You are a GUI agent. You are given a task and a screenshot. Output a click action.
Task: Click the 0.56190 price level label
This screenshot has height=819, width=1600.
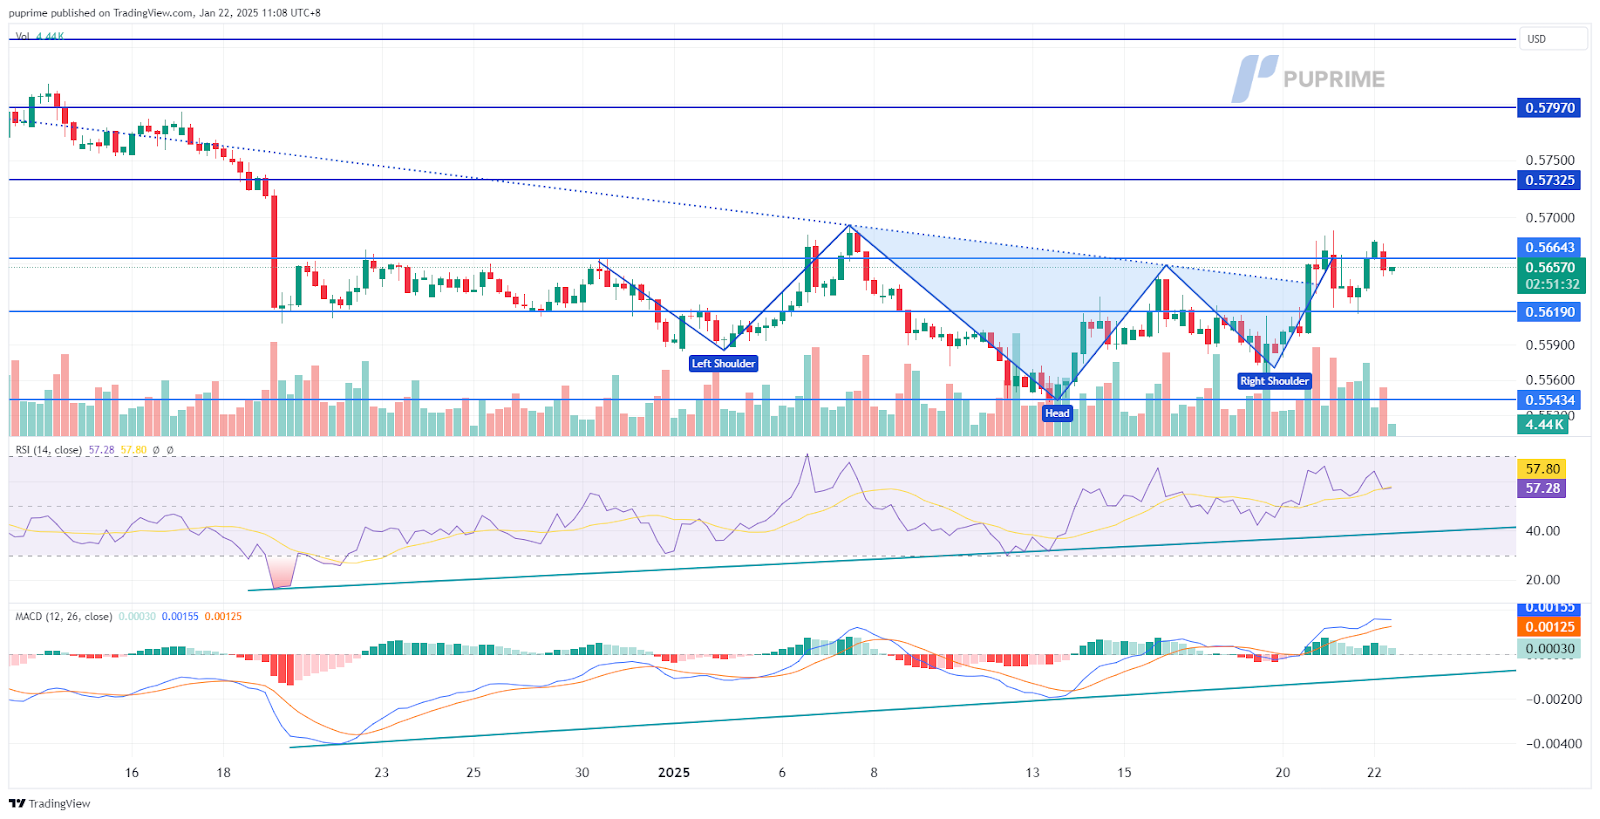point(1548,312)
